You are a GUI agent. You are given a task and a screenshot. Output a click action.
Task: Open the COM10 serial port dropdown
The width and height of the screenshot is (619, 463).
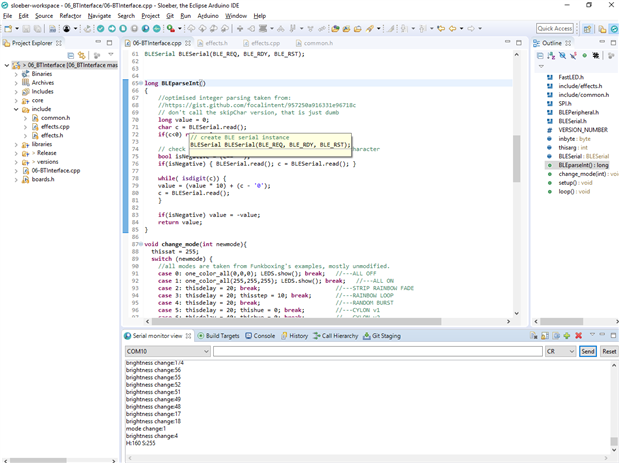[x=205, y=352]
